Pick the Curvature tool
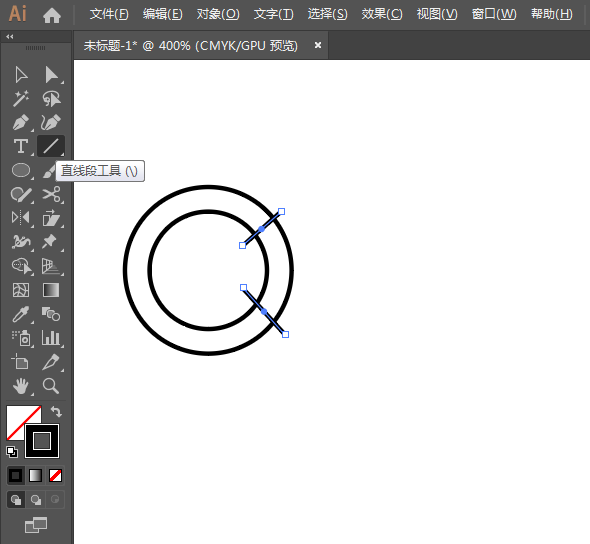590x544 pixels. [x=51, y=122]
